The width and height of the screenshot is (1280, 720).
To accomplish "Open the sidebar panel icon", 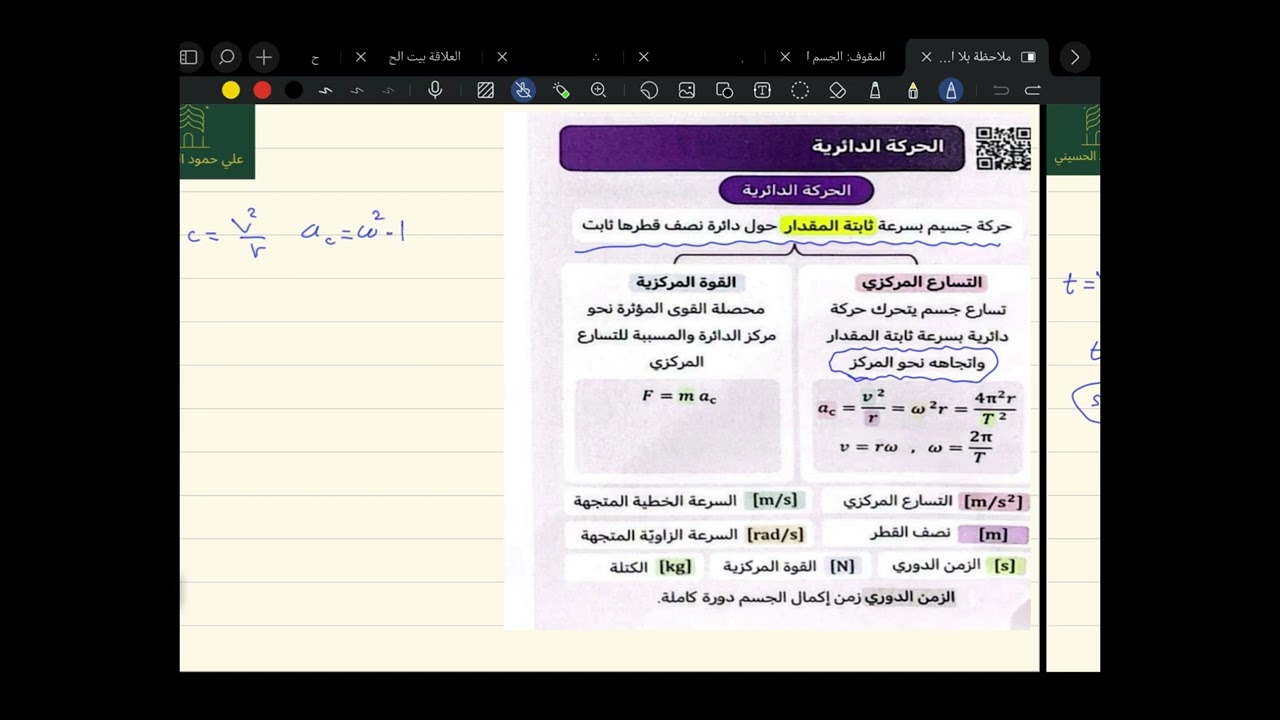I will coord(189,57).
